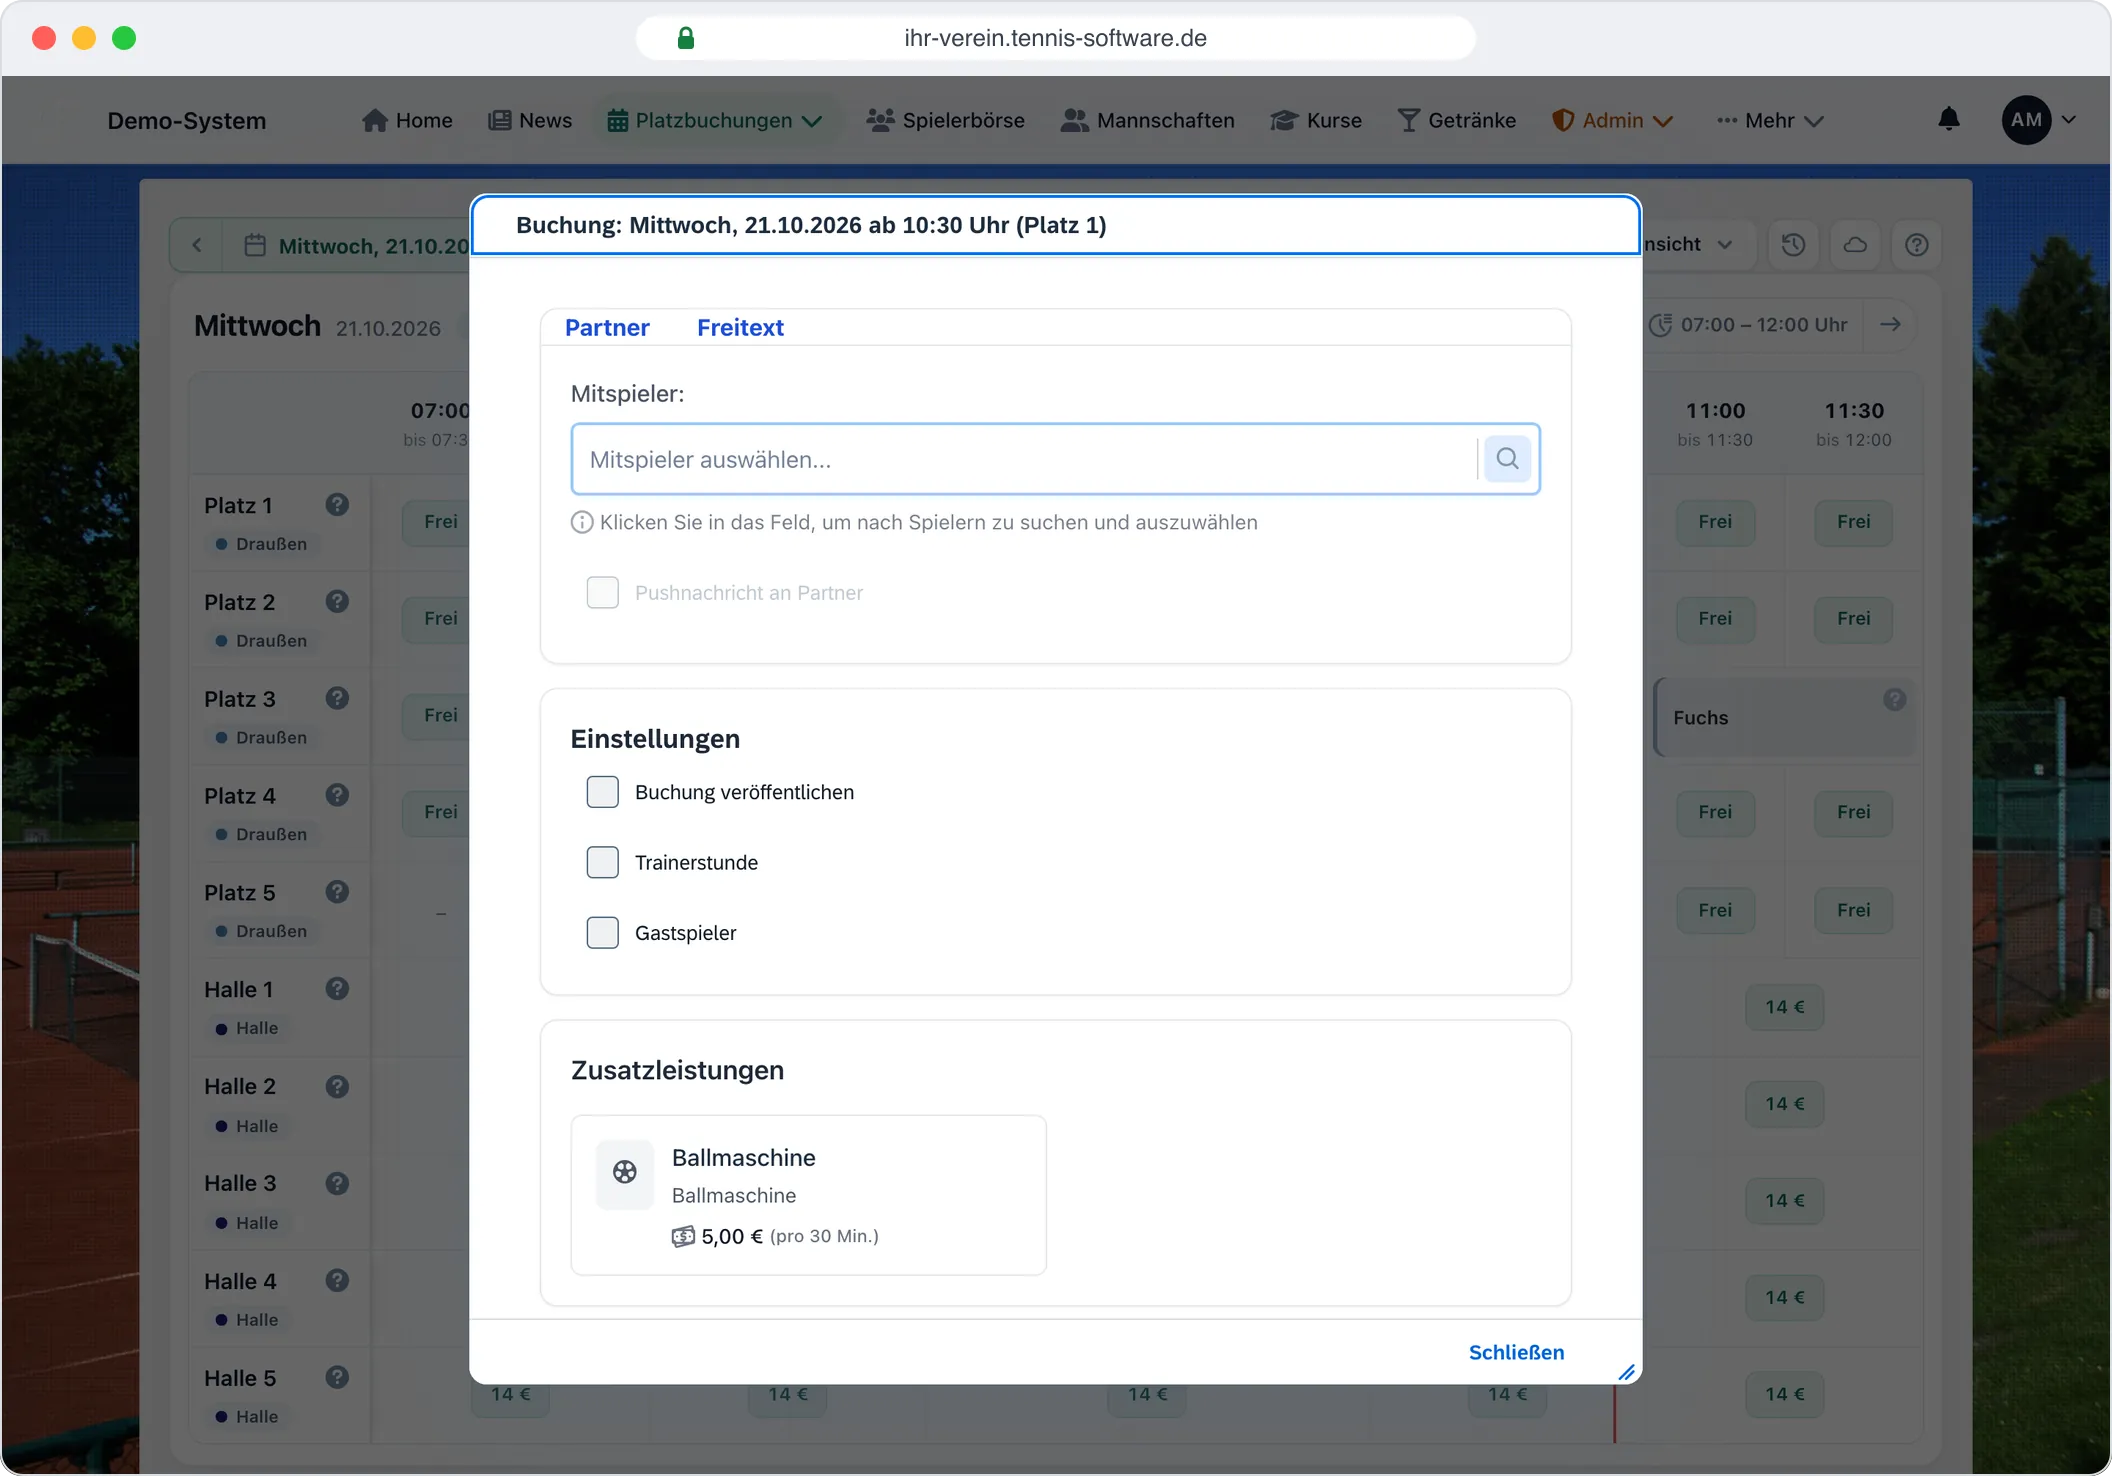Screen dimensions: 2112x1476
Task: Expand the Mehr menu
Action: pos(1770,121)
